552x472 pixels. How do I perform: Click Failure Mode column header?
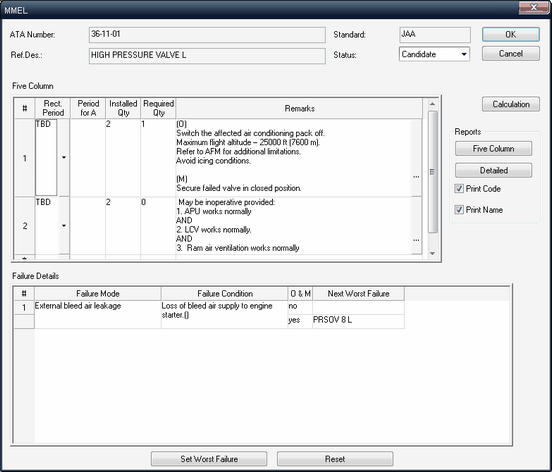coord(98,294)
